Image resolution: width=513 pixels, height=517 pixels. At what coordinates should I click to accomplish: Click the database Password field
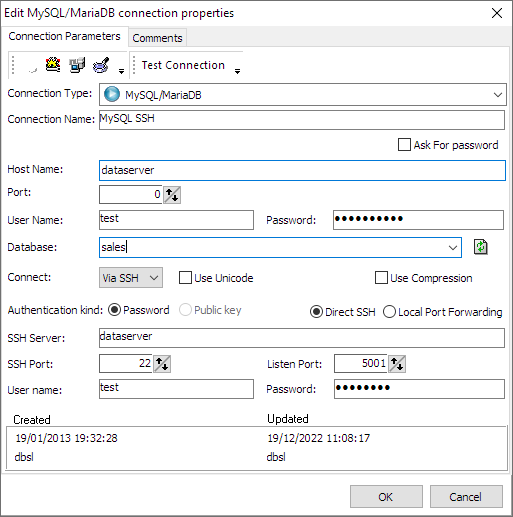point(418,220)
